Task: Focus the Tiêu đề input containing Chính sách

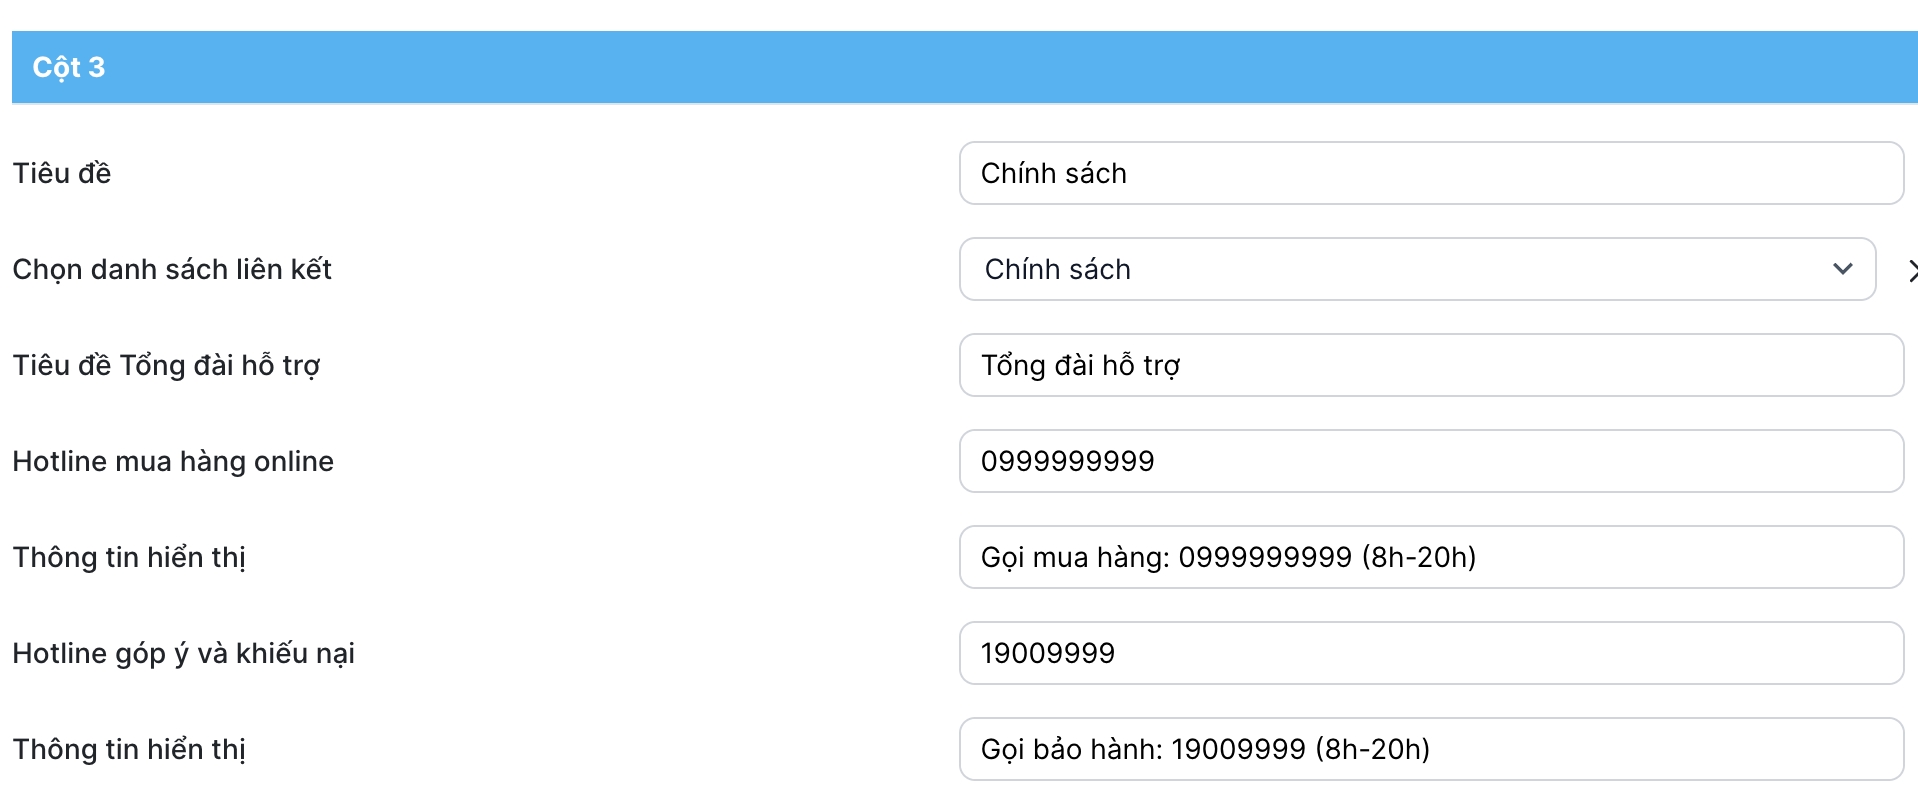Action: click(1430, 173)
